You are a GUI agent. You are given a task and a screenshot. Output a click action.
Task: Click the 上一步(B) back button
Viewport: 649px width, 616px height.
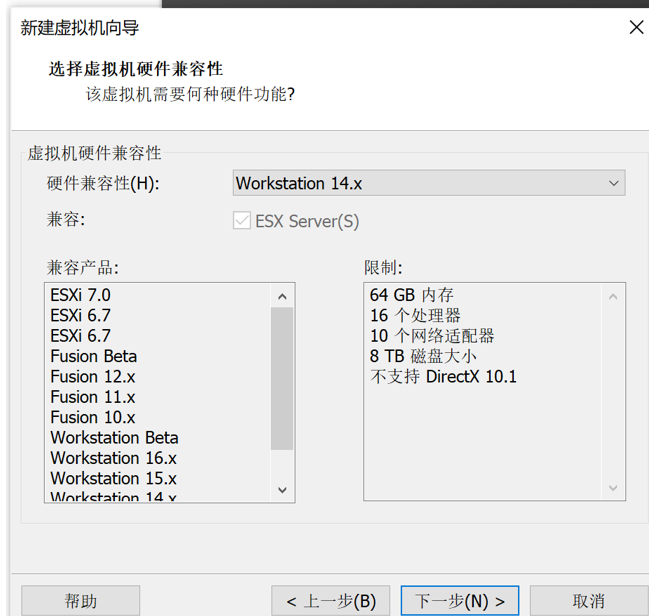pos(330,601)
